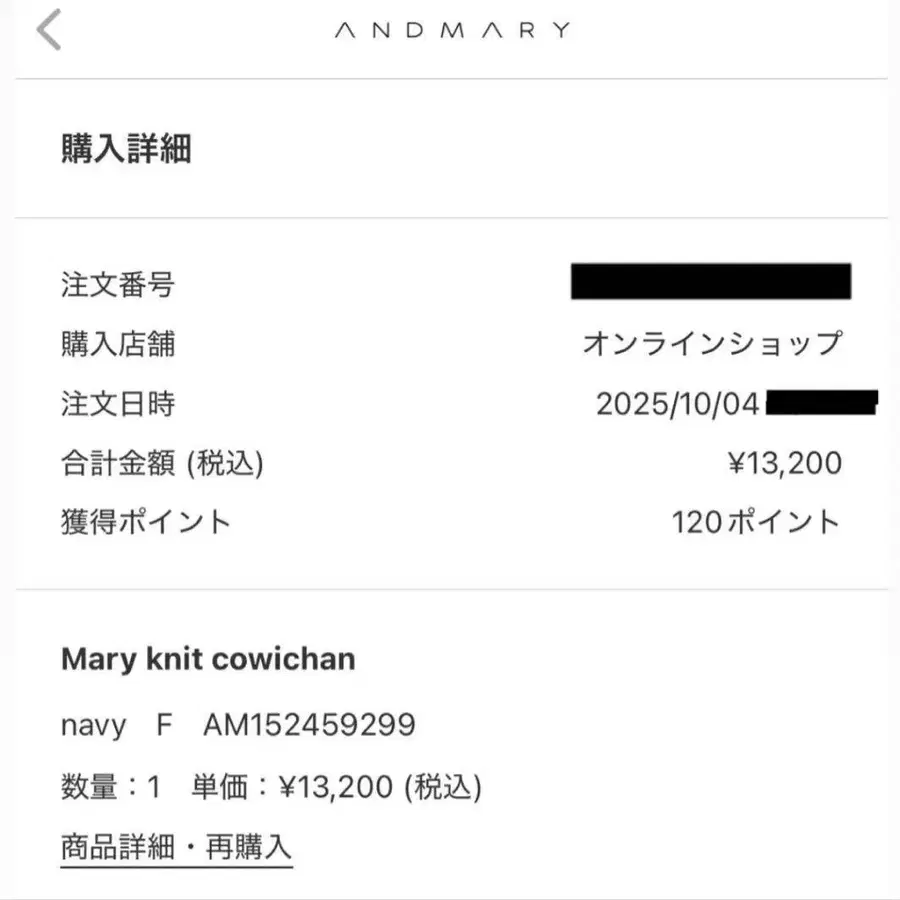Click the 獲得ポイント label
This screenshot has width=900, height=900.
tap(146, 522)
